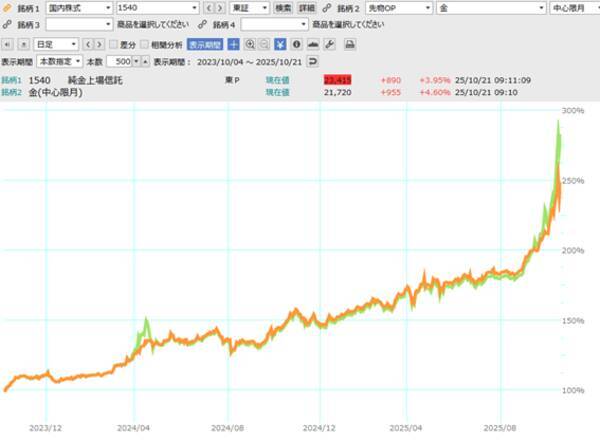Open chart settings with the wrench icon

point(329,44)
